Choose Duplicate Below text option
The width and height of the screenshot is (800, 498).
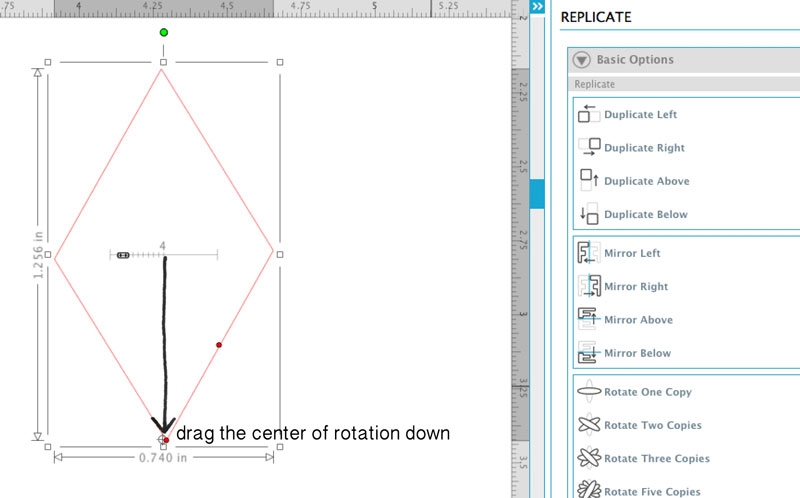pos(645,214)
